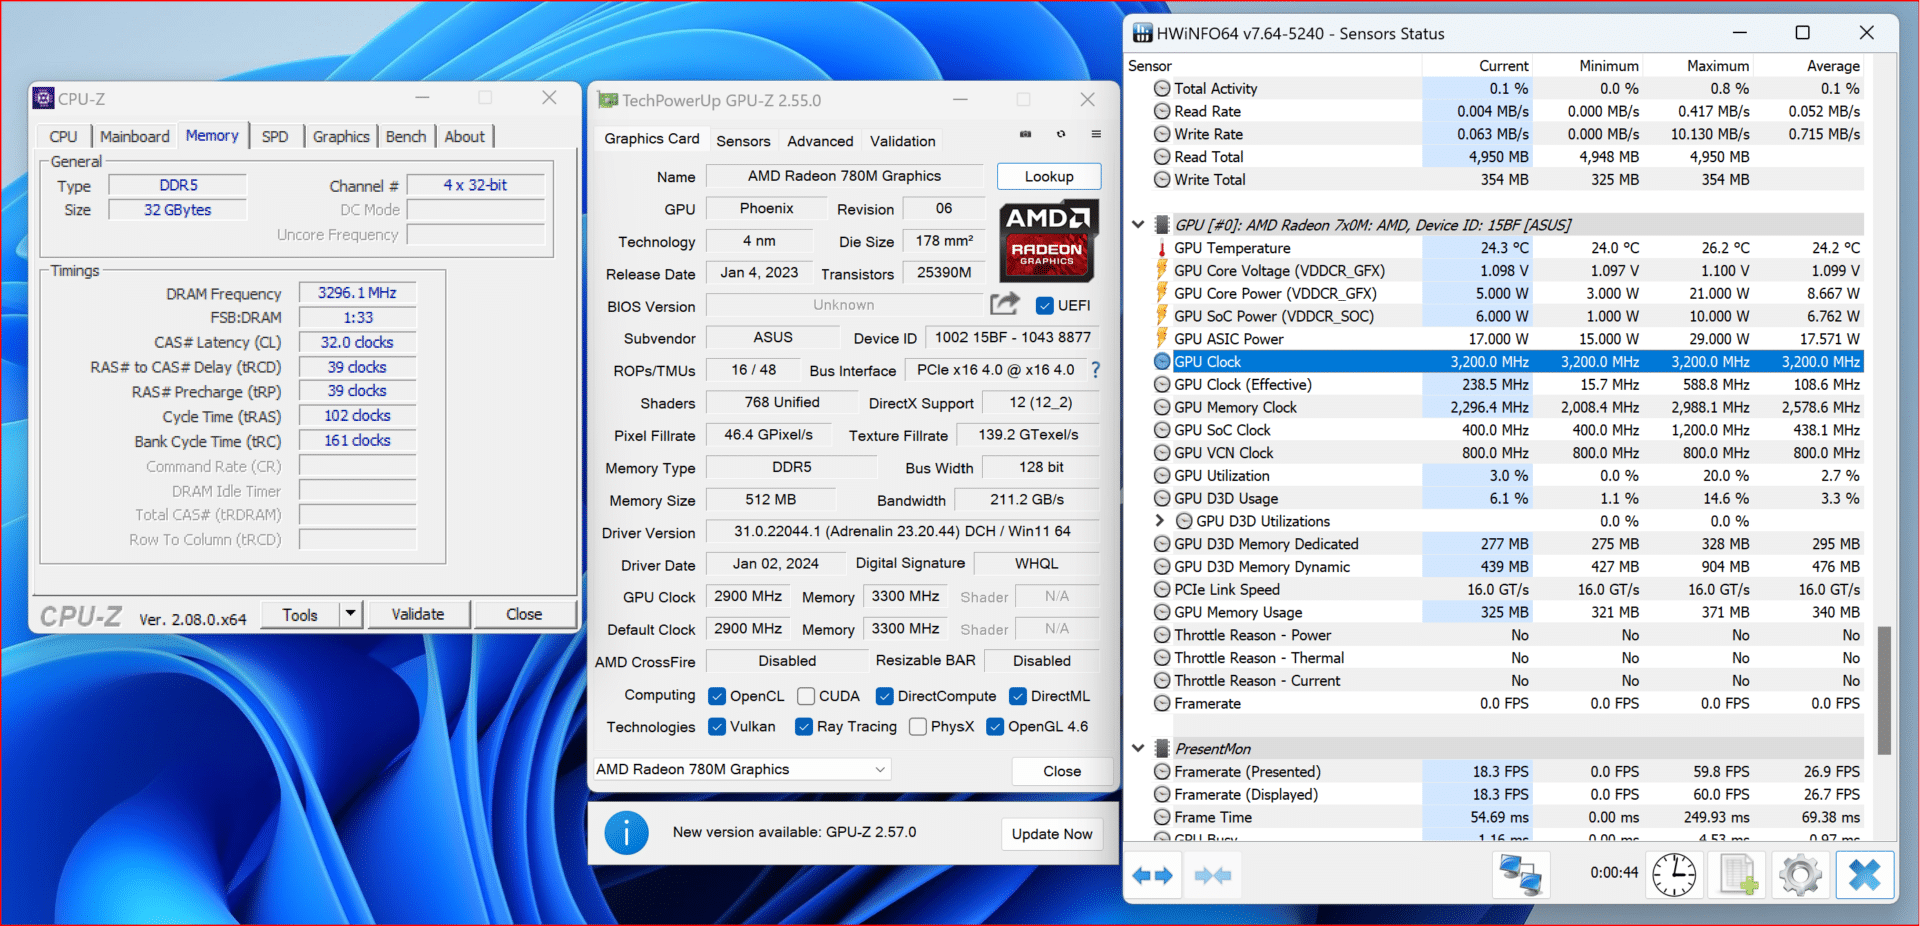1920x926 pixels.
Task: Click the circle icon beside PCIe Link Speed
Action: click(x=1162, y=590)
